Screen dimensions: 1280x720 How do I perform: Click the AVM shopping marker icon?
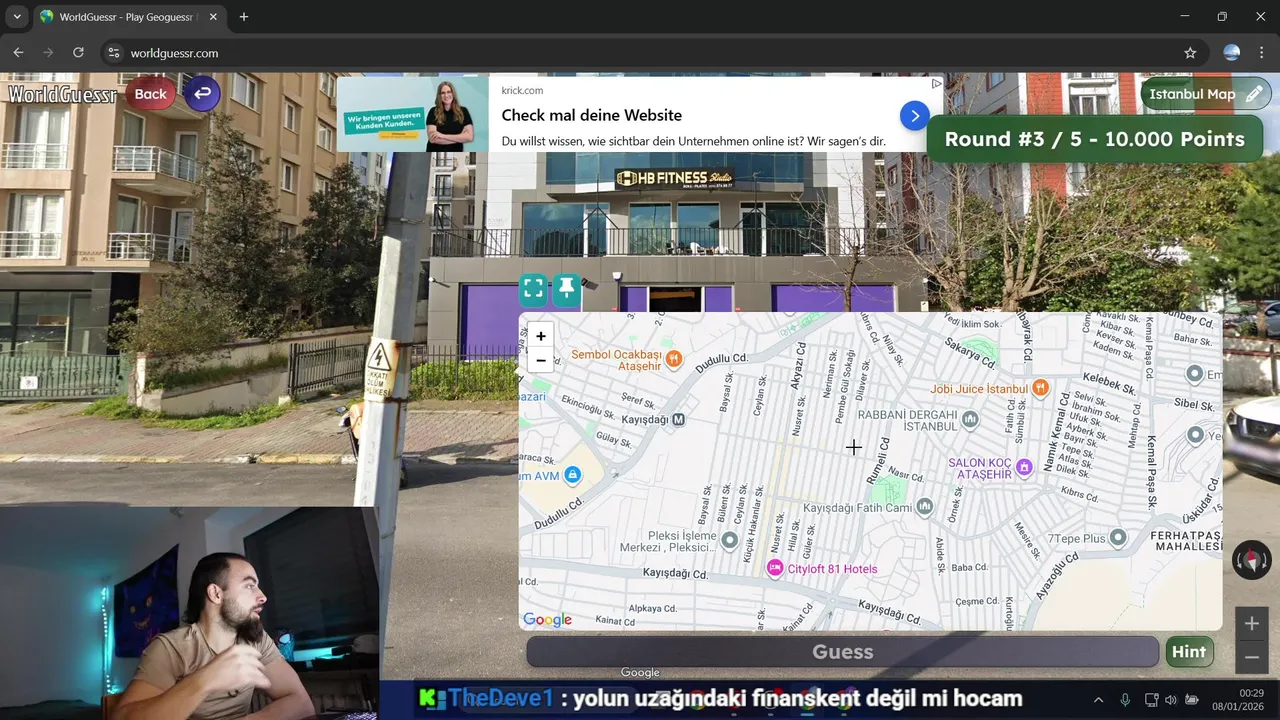[x=573, y=475]
